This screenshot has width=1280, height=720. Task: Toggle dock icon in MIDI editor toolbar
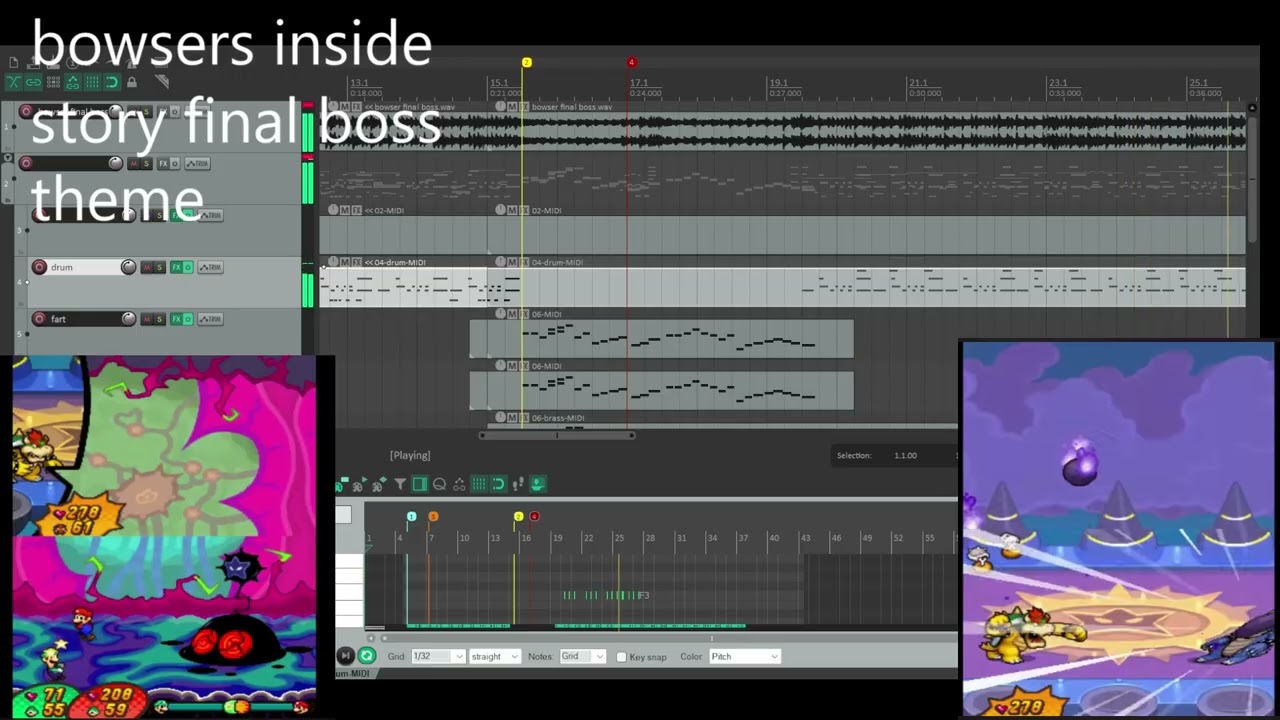click(420, 484)
